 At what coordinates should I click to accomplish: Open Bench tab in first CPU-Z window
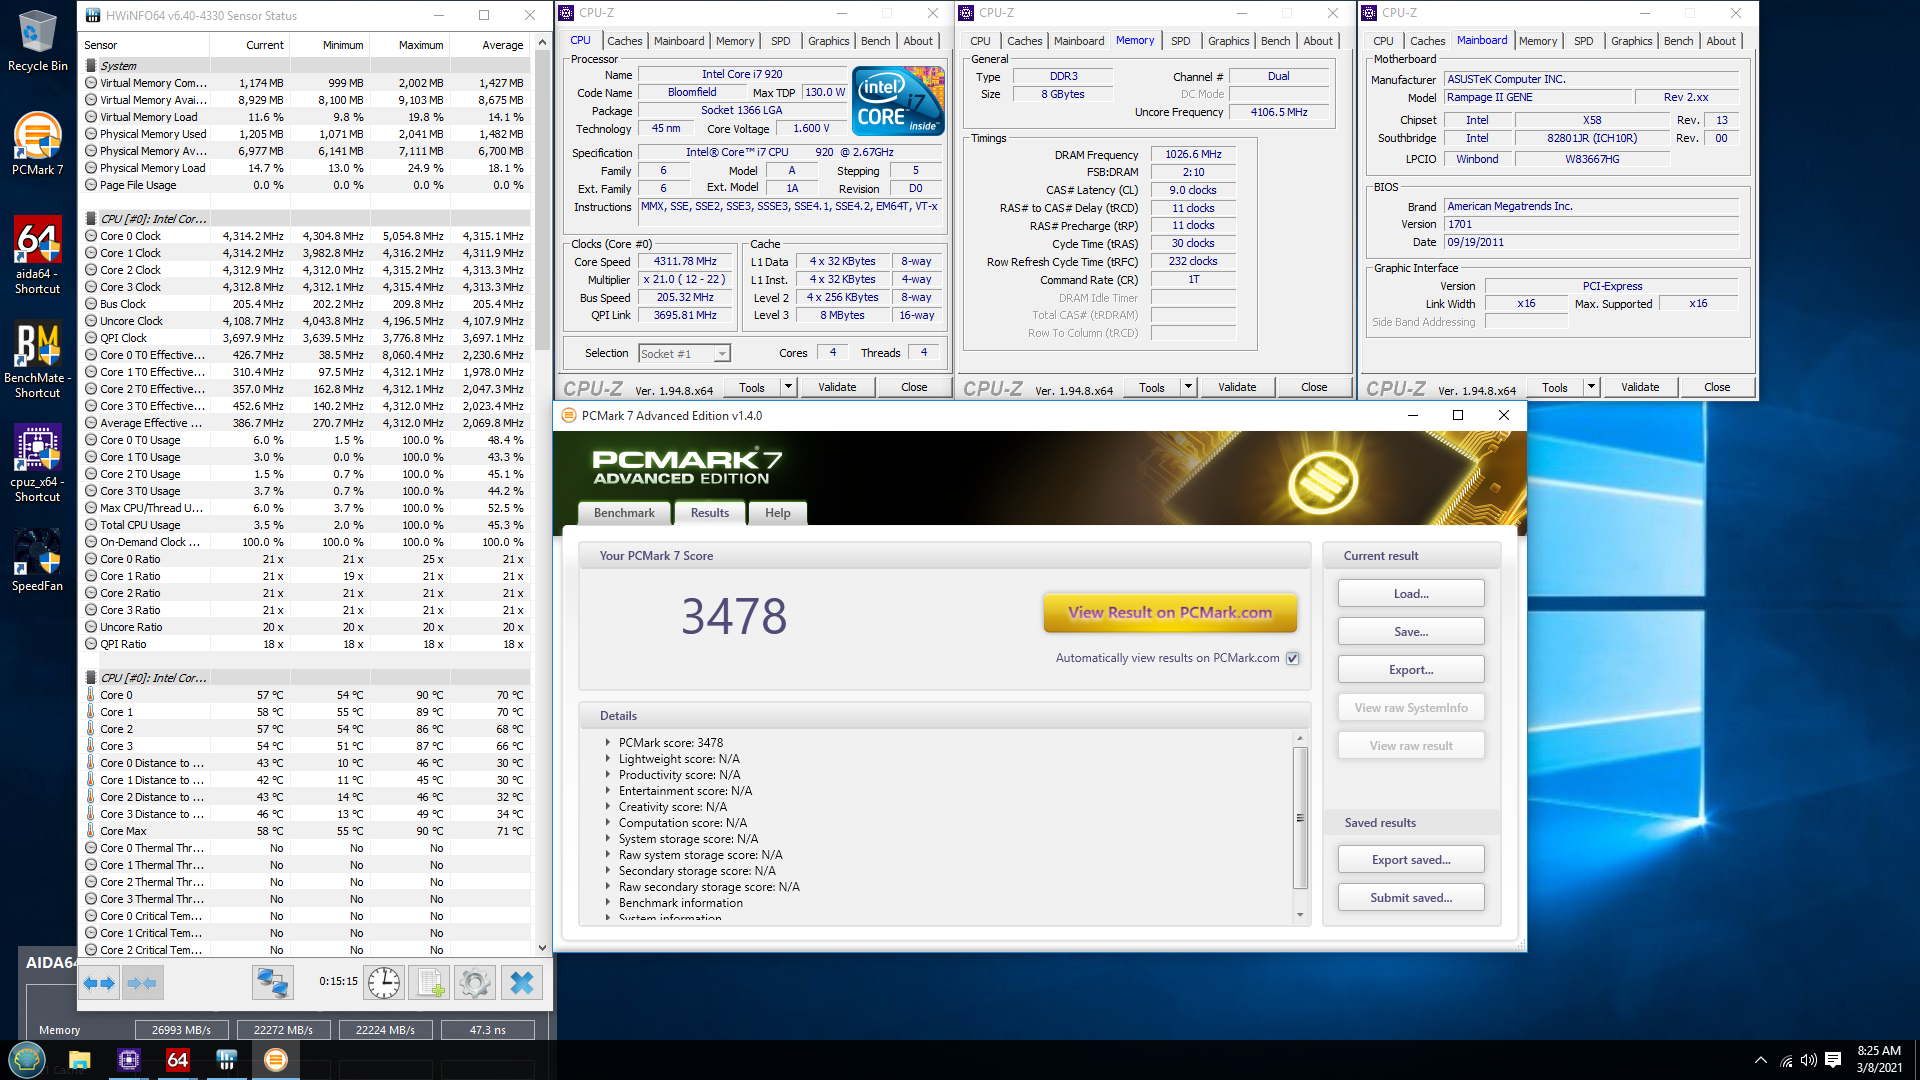click(875, 41)
